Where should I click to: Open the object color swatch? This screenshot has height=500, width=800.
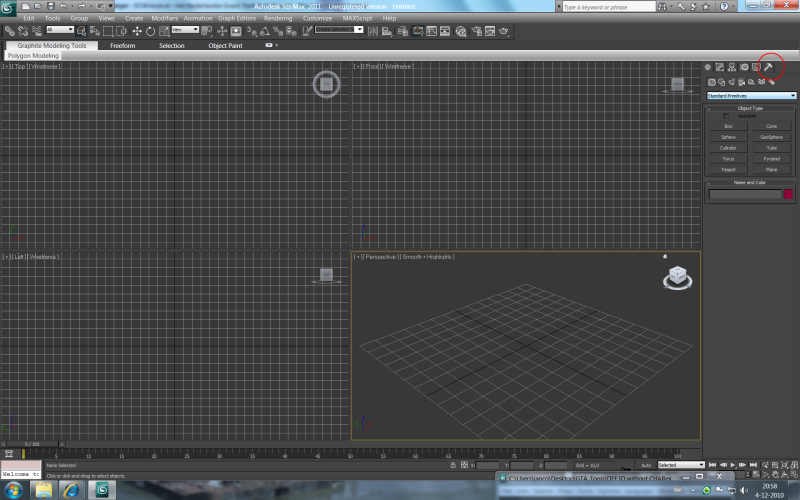click(x=788, y=194)
